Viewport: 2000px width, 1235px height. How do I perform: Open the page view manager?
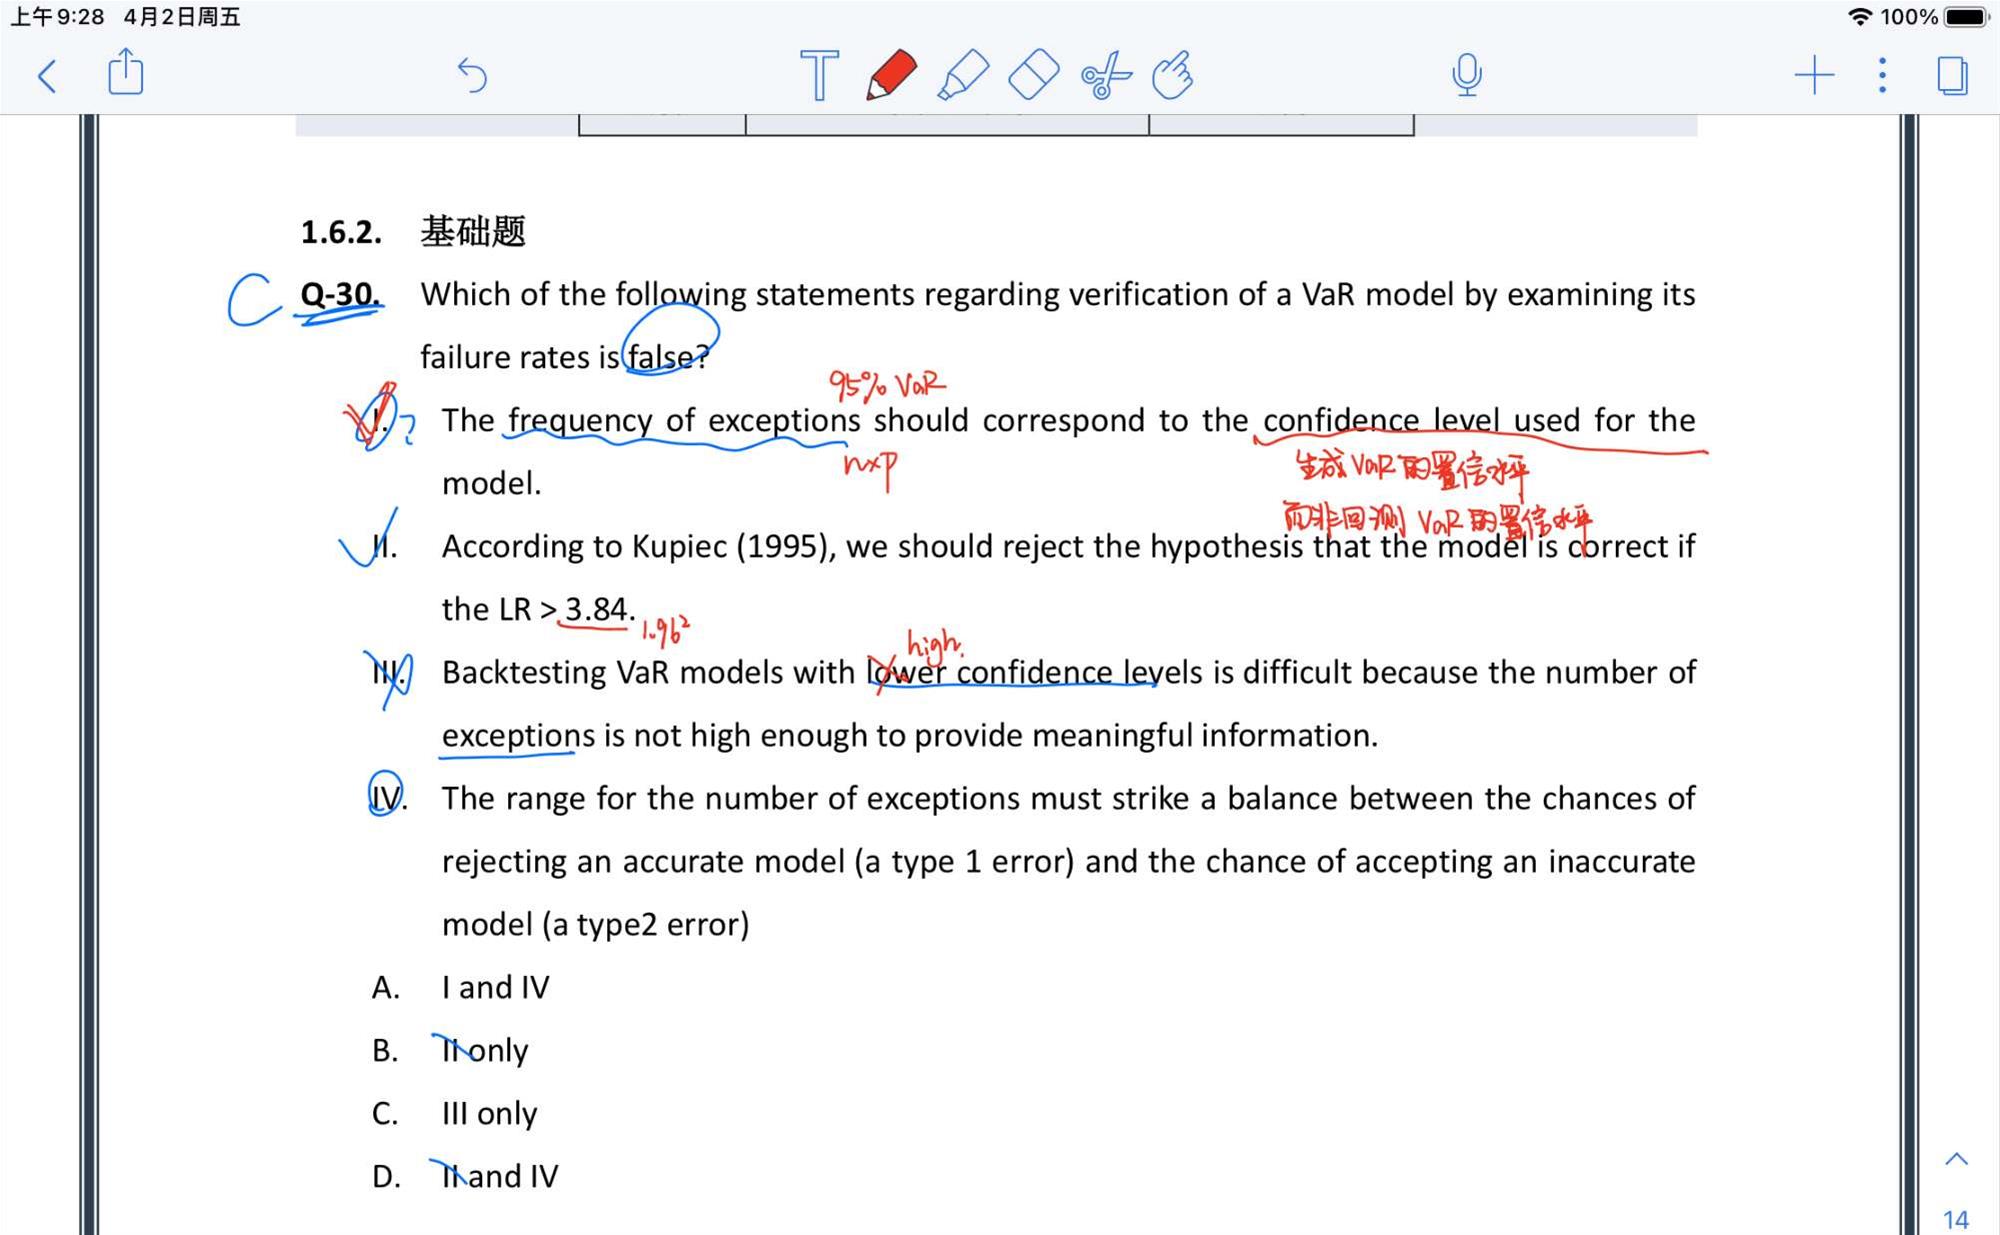tap(1952, 76)
